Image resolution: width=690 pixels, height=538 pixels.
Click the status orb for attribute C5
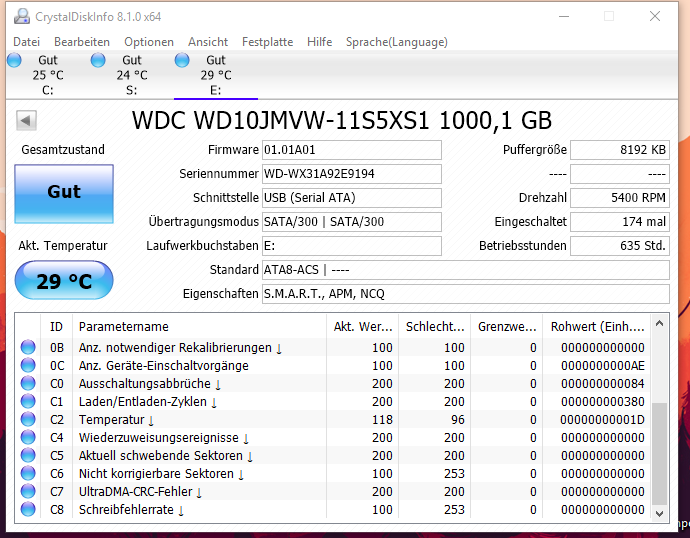point(28,455)
